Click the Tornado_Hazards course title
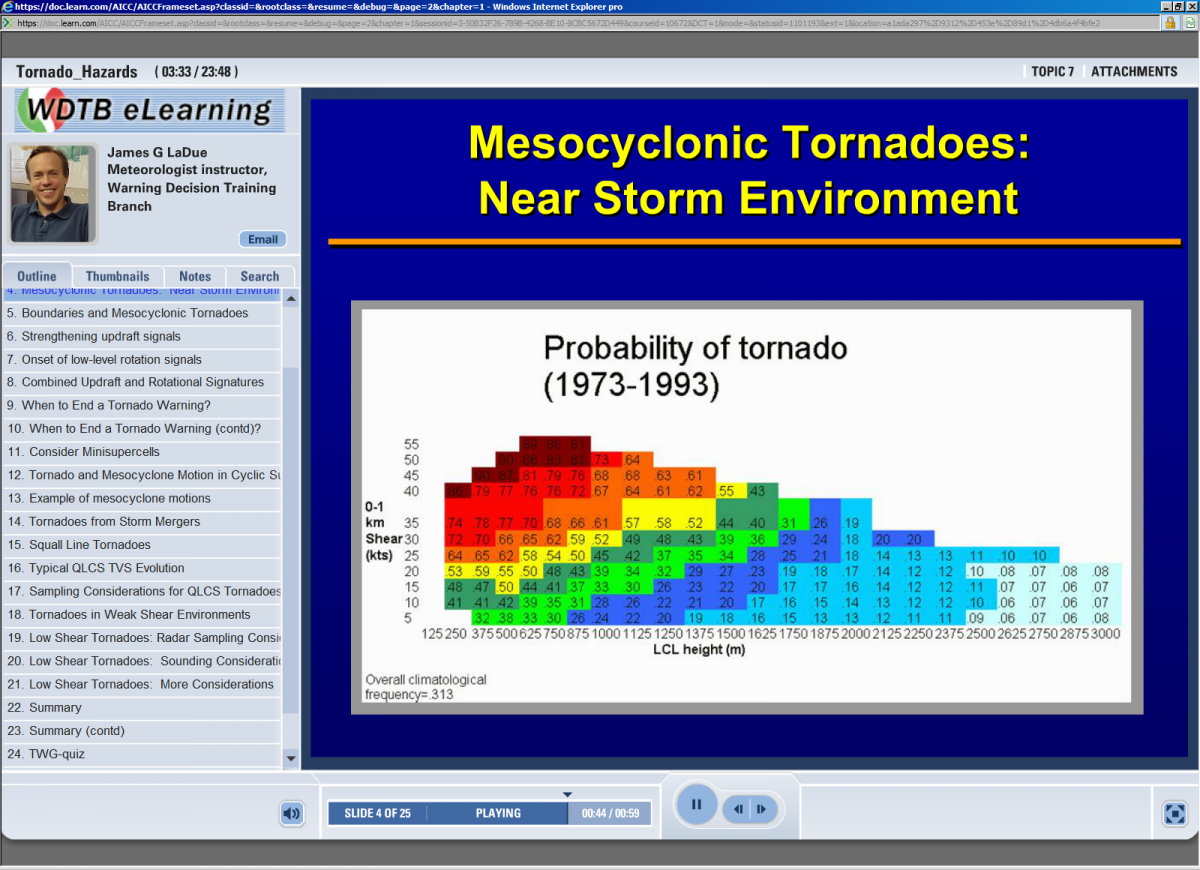The width and height of the screenshot is (1200, 870). click(x=77, y=72)
